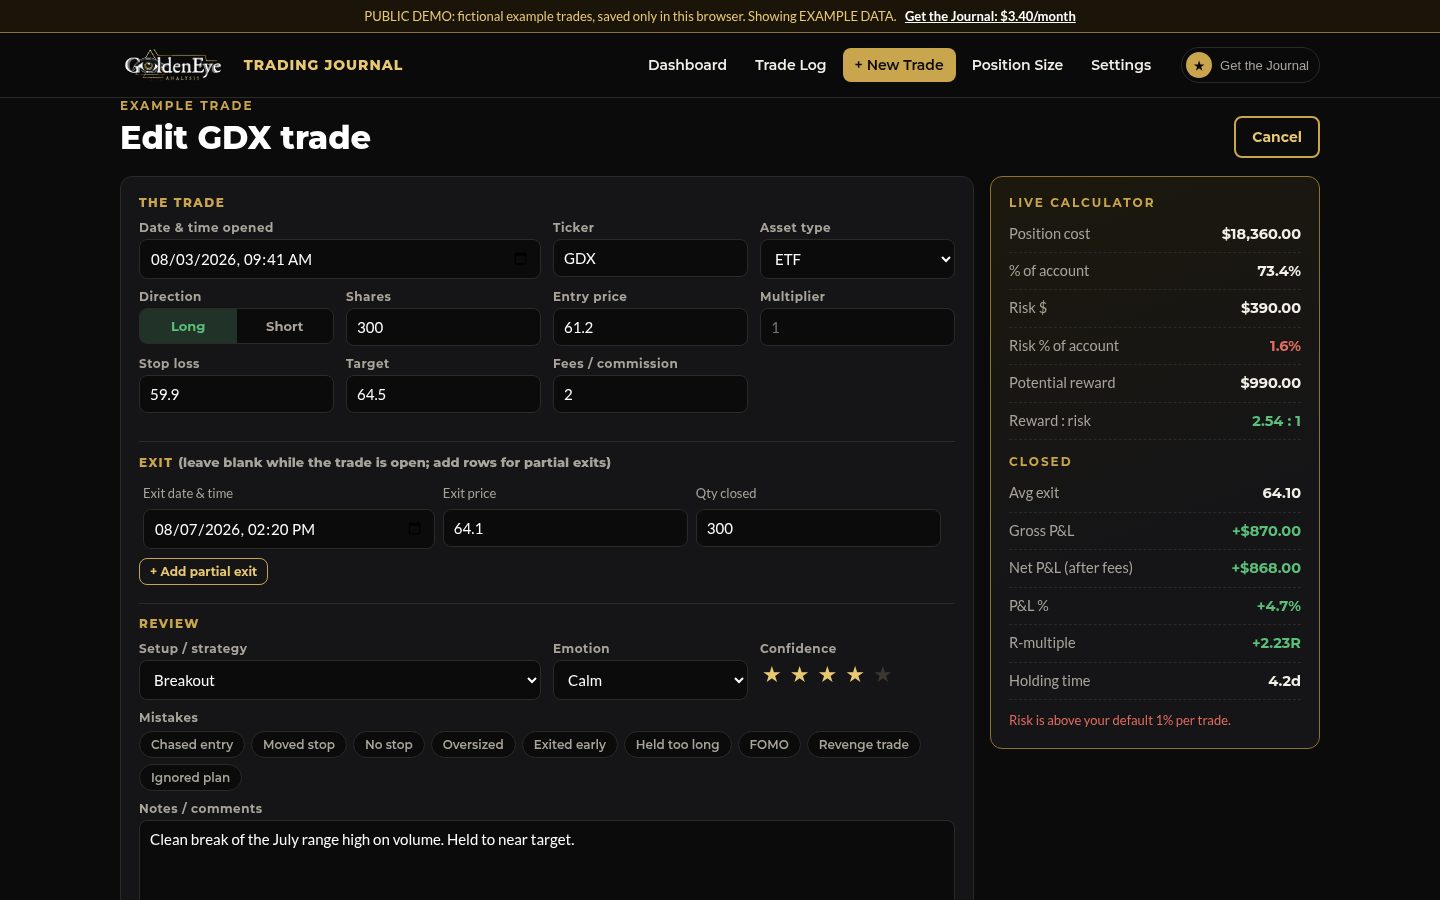Click the Get the Journal pill button
Image resolution: width=1440 pixels, height=900 pixels.
coord(1250,65)
